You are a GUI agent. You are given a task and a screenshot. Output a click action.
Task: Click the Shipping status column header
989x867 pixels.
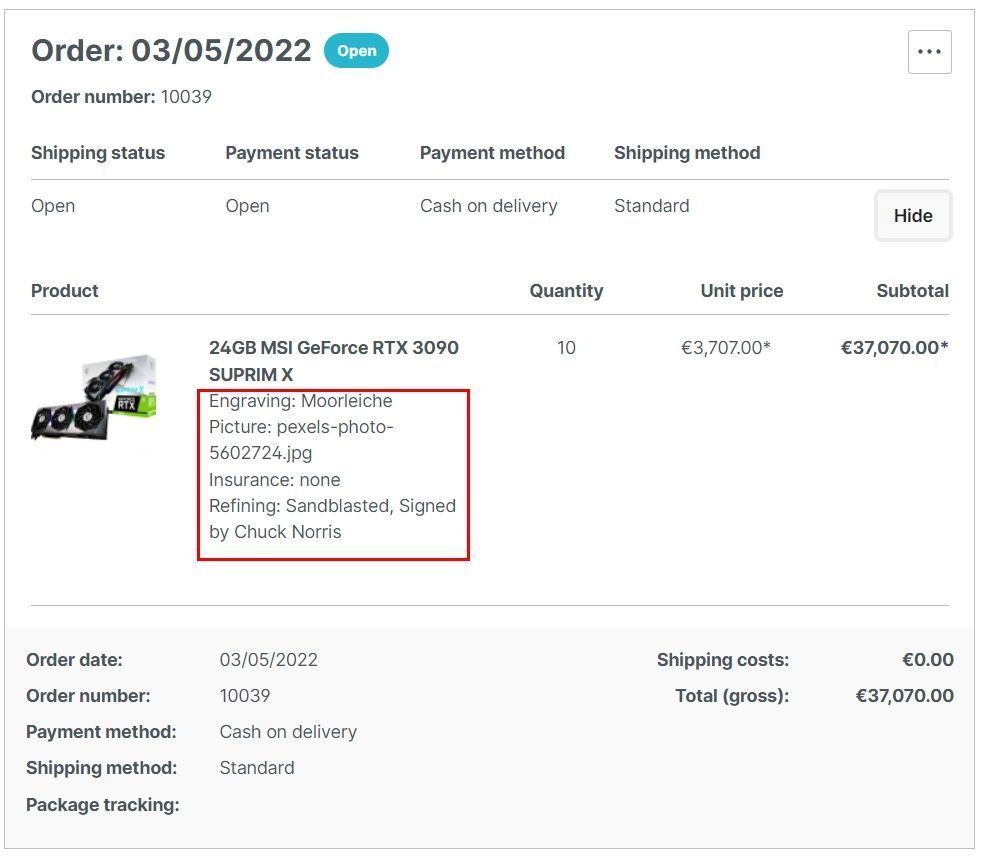pos(98,153)
